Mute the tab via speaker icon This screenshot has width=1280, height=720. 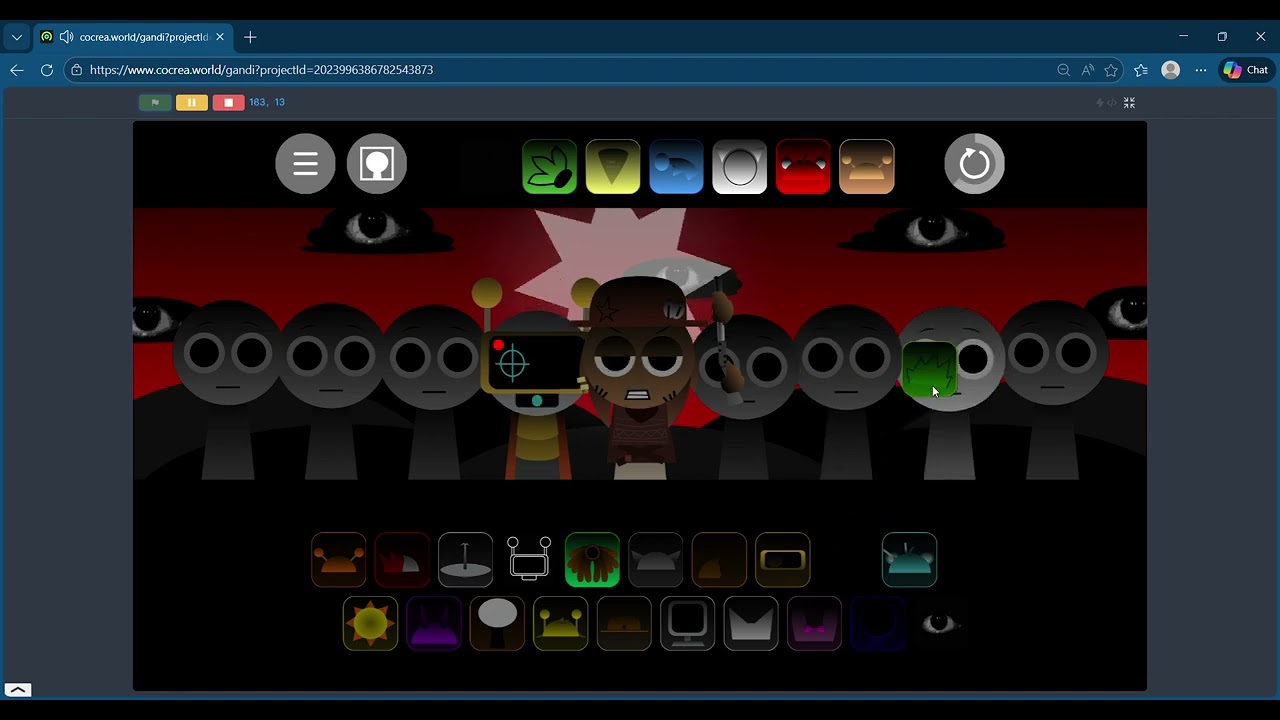66,37
